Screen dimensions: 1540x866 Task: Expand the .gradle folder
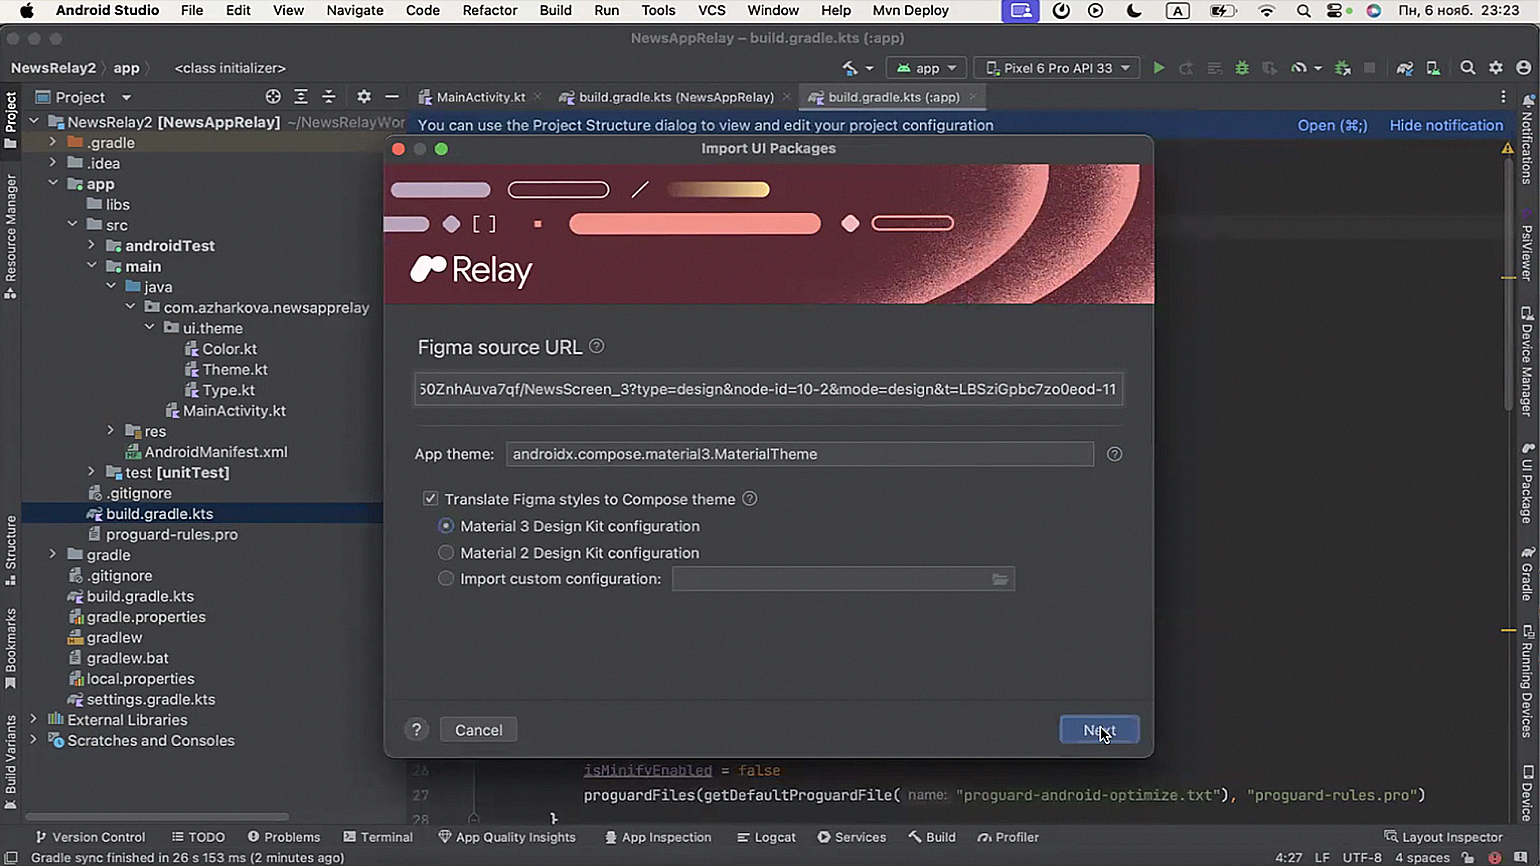point(53,142)
